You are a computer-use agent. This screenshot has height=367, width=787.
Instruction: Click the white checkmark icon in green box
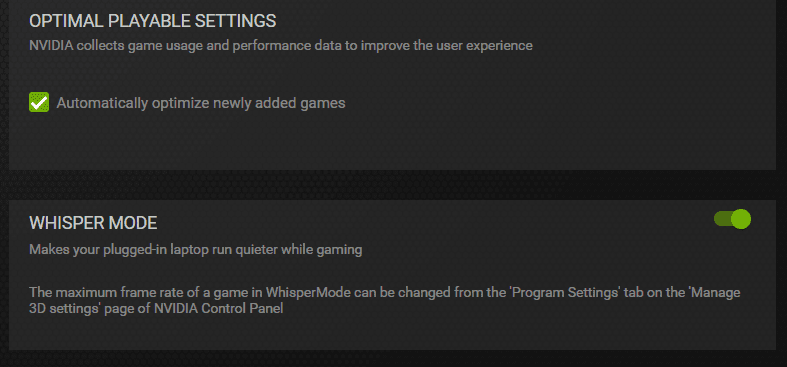pos(39,102)
